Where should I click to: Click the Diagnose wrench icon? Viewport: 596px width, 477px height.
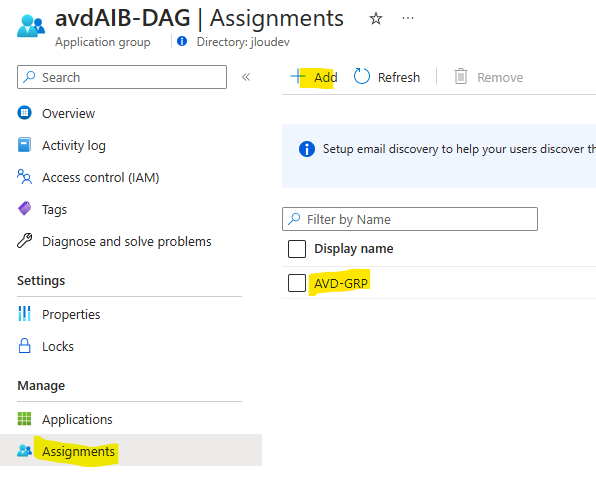pos(24,241)
